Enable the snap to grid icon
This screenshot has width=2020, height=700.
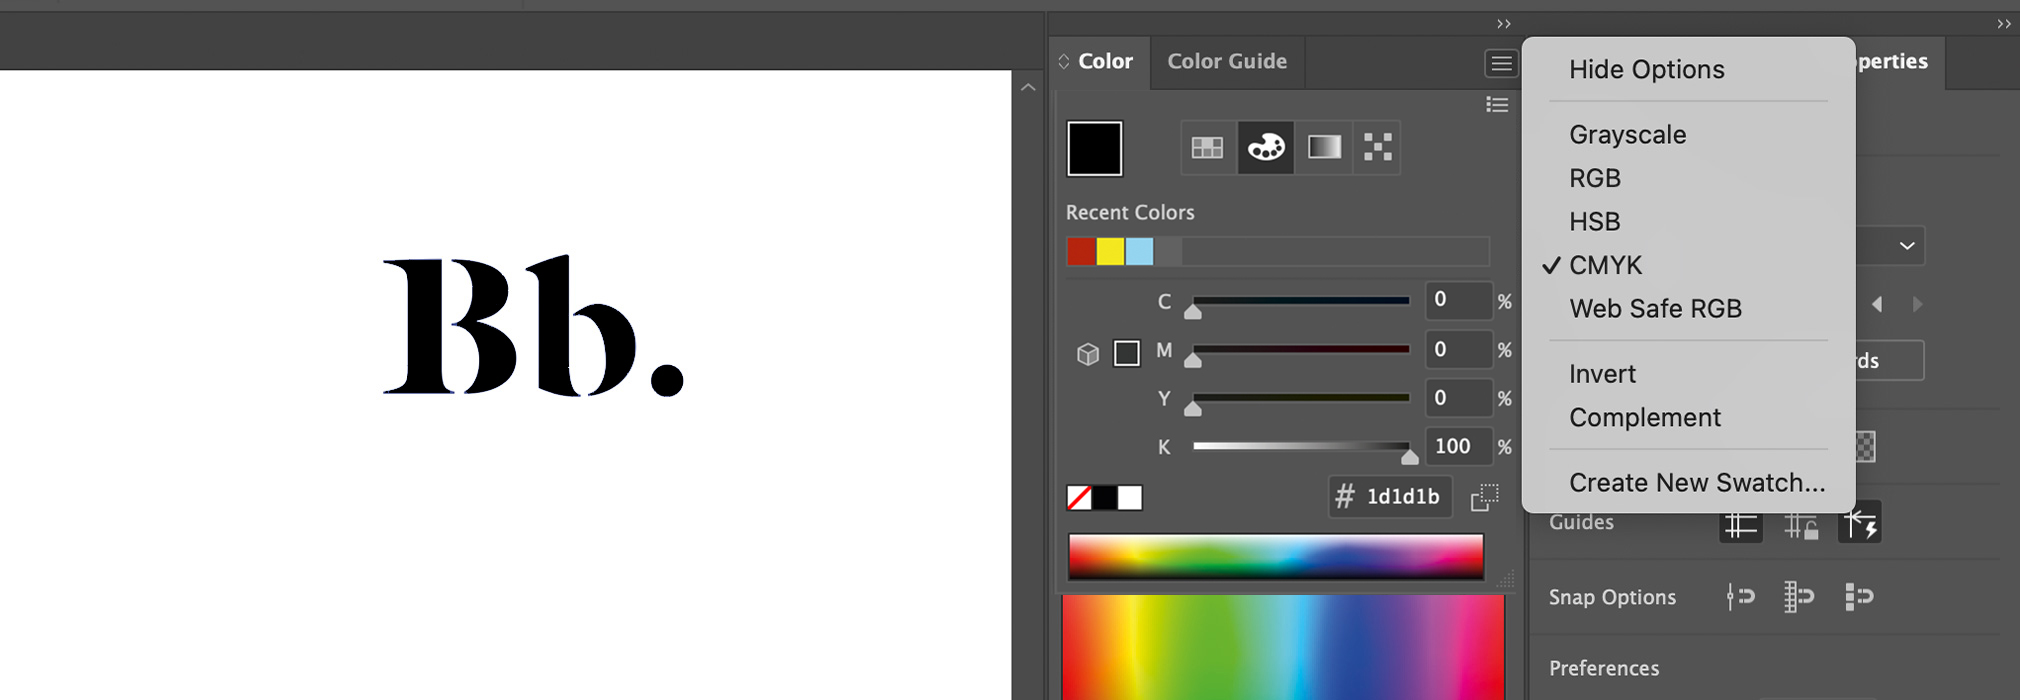tap(1799, 597)
